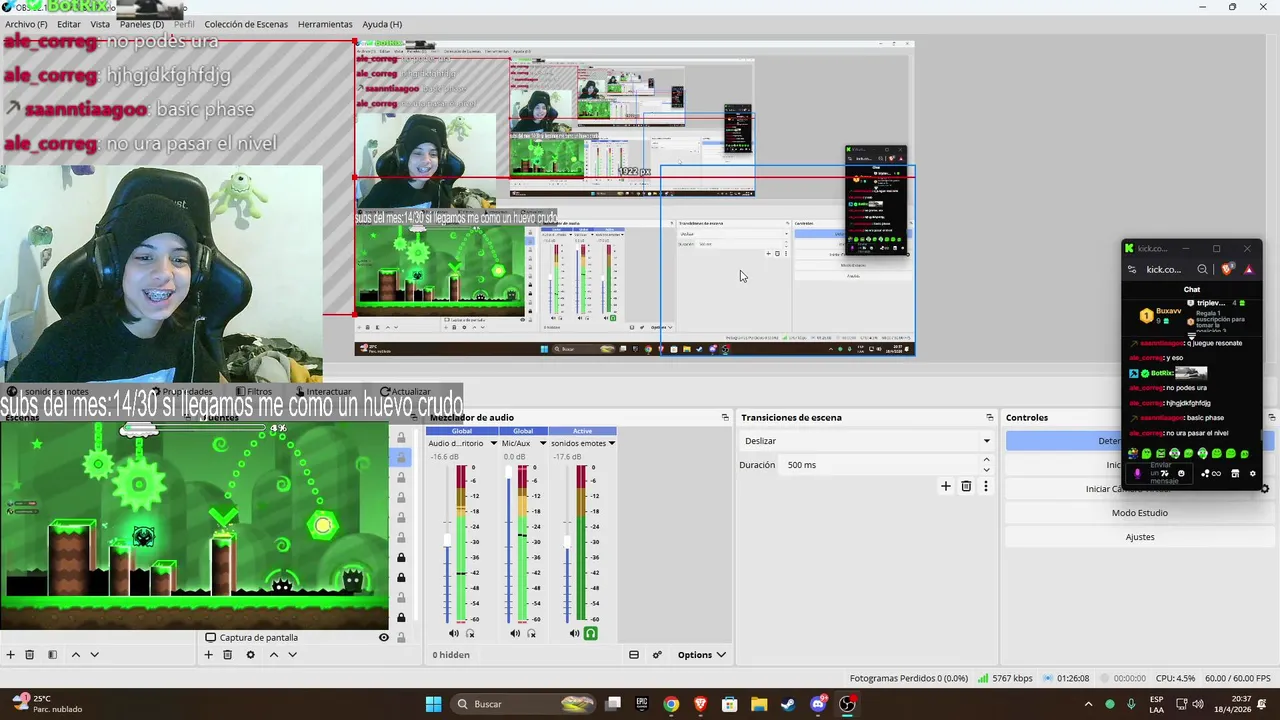Open the Mic/Aux channel dropdown
Image resolution: width=1280 pixels, height=720 pixels.
[x=543, y=443]
